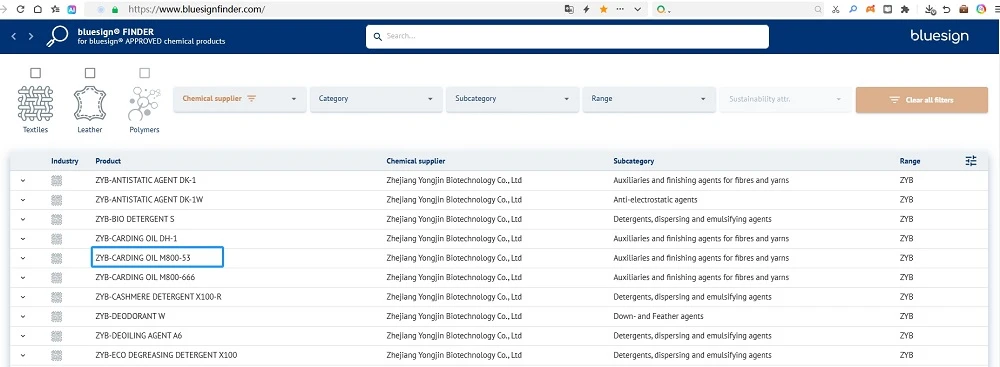Expand the ZYB-DEODORANT W row
Viewport: 1000px width, 367px height.
coord(23,317)
